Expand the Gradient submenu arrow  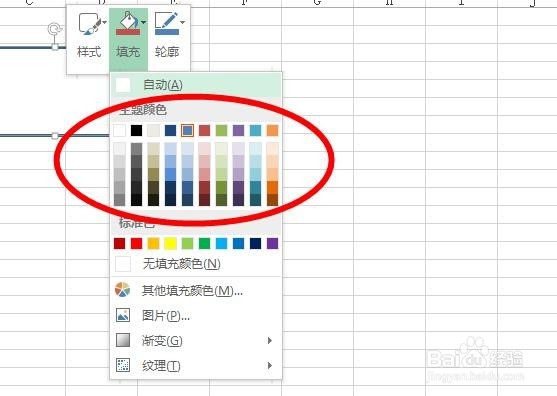coord(270,341)
